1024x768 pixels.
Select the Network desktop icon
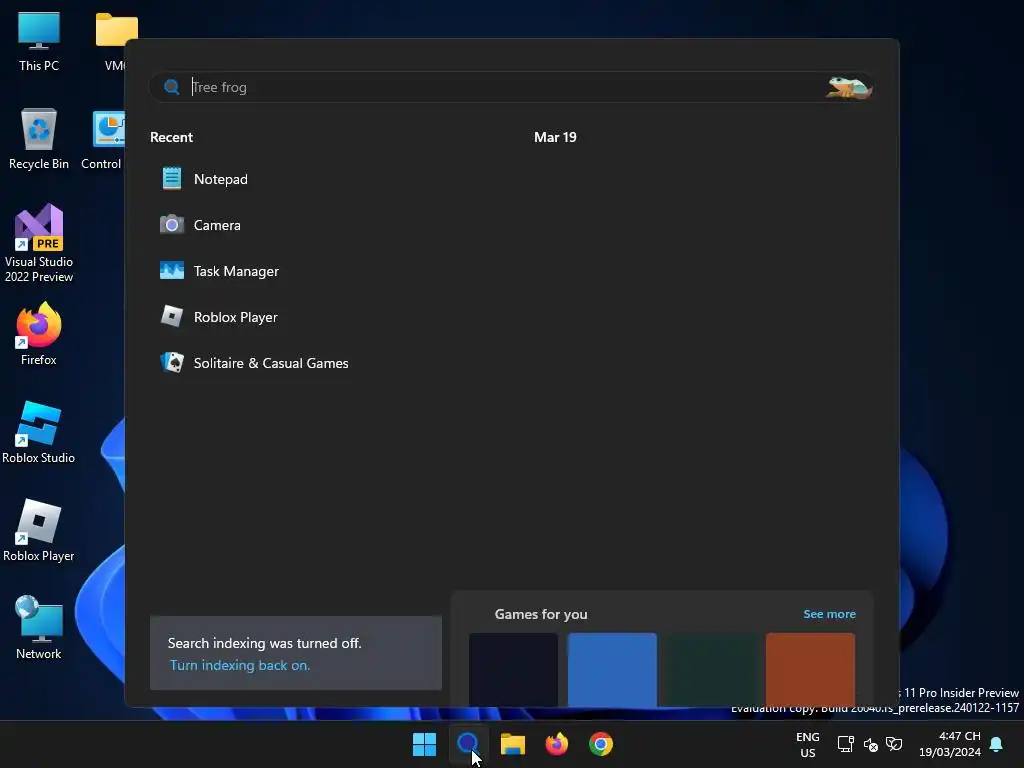tap(39, 628)
